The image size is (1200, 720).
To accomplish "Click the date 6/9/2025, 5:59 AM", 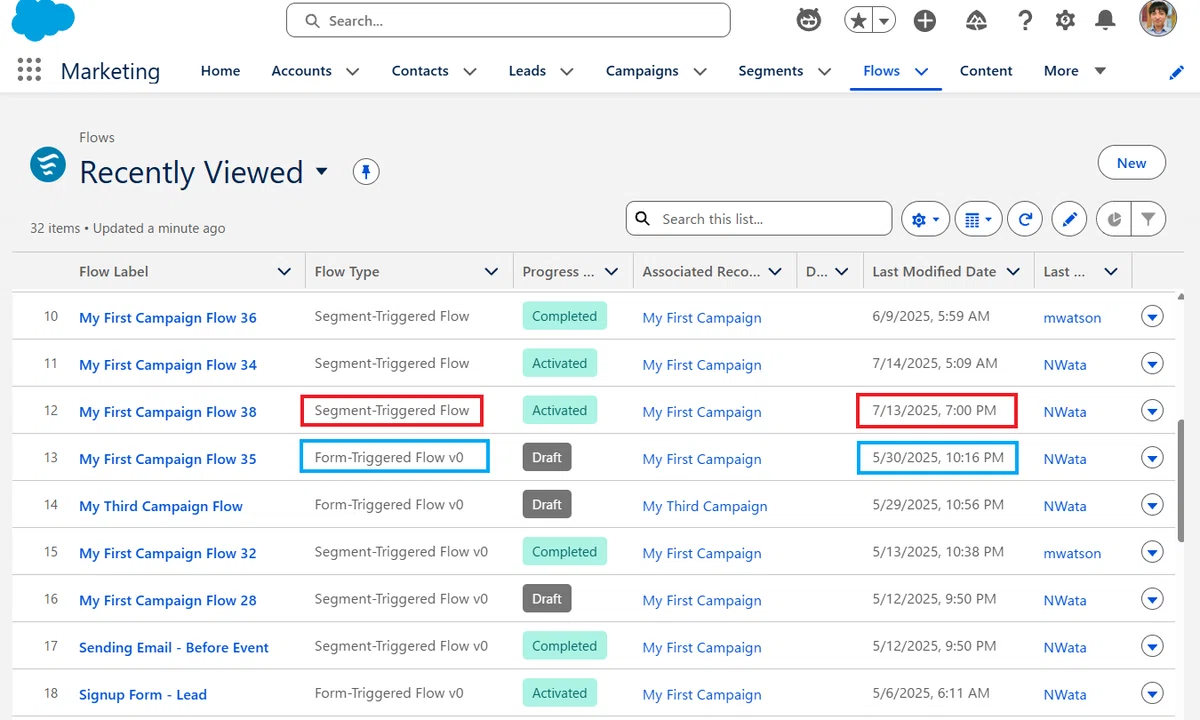I will [931, 316].
